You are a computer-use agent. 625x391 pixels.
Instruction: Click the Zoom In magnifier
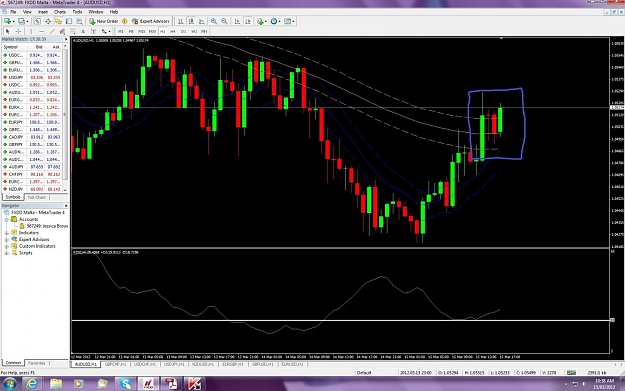point(214,21)
